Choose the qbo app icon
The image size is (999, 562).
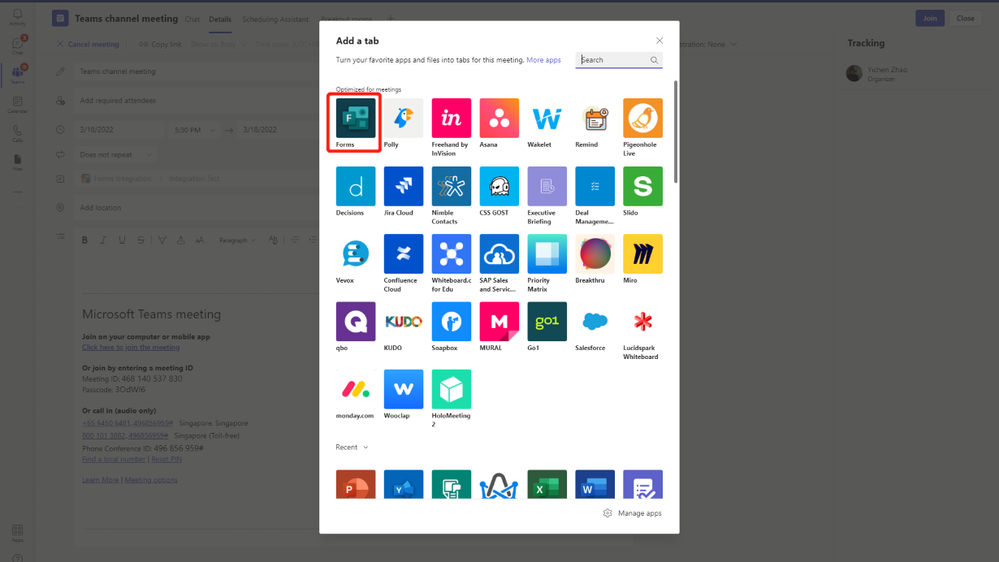(356, 322)
